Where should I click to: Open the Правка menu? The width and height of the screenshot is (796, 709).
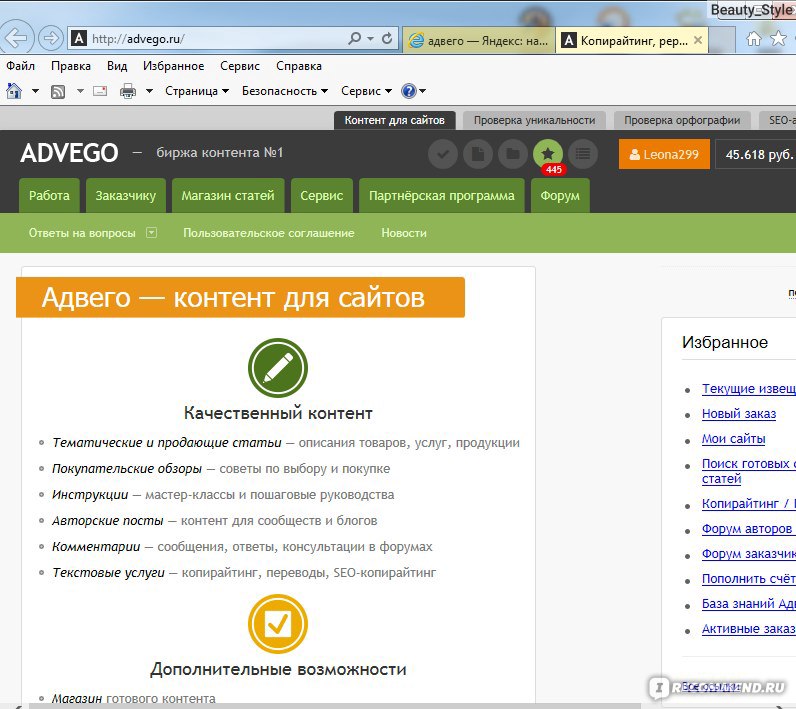pyautogui.click(x=71, y=66)
